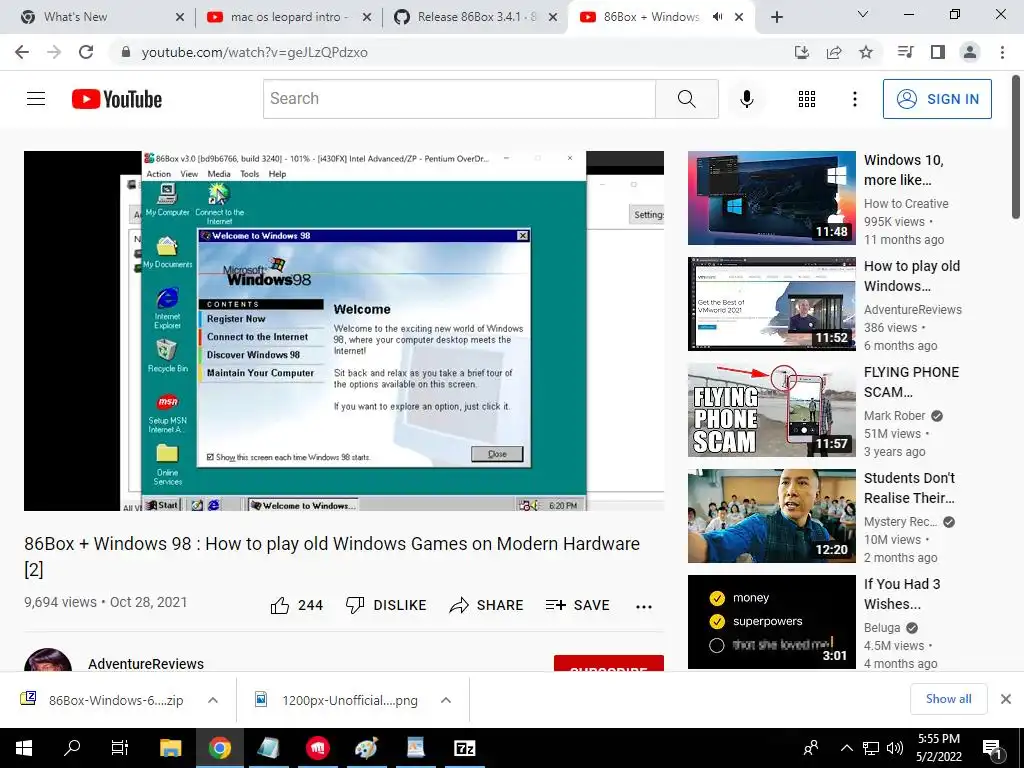
Task: Open the YouTube hamburger guide menu
Action: 36,99
